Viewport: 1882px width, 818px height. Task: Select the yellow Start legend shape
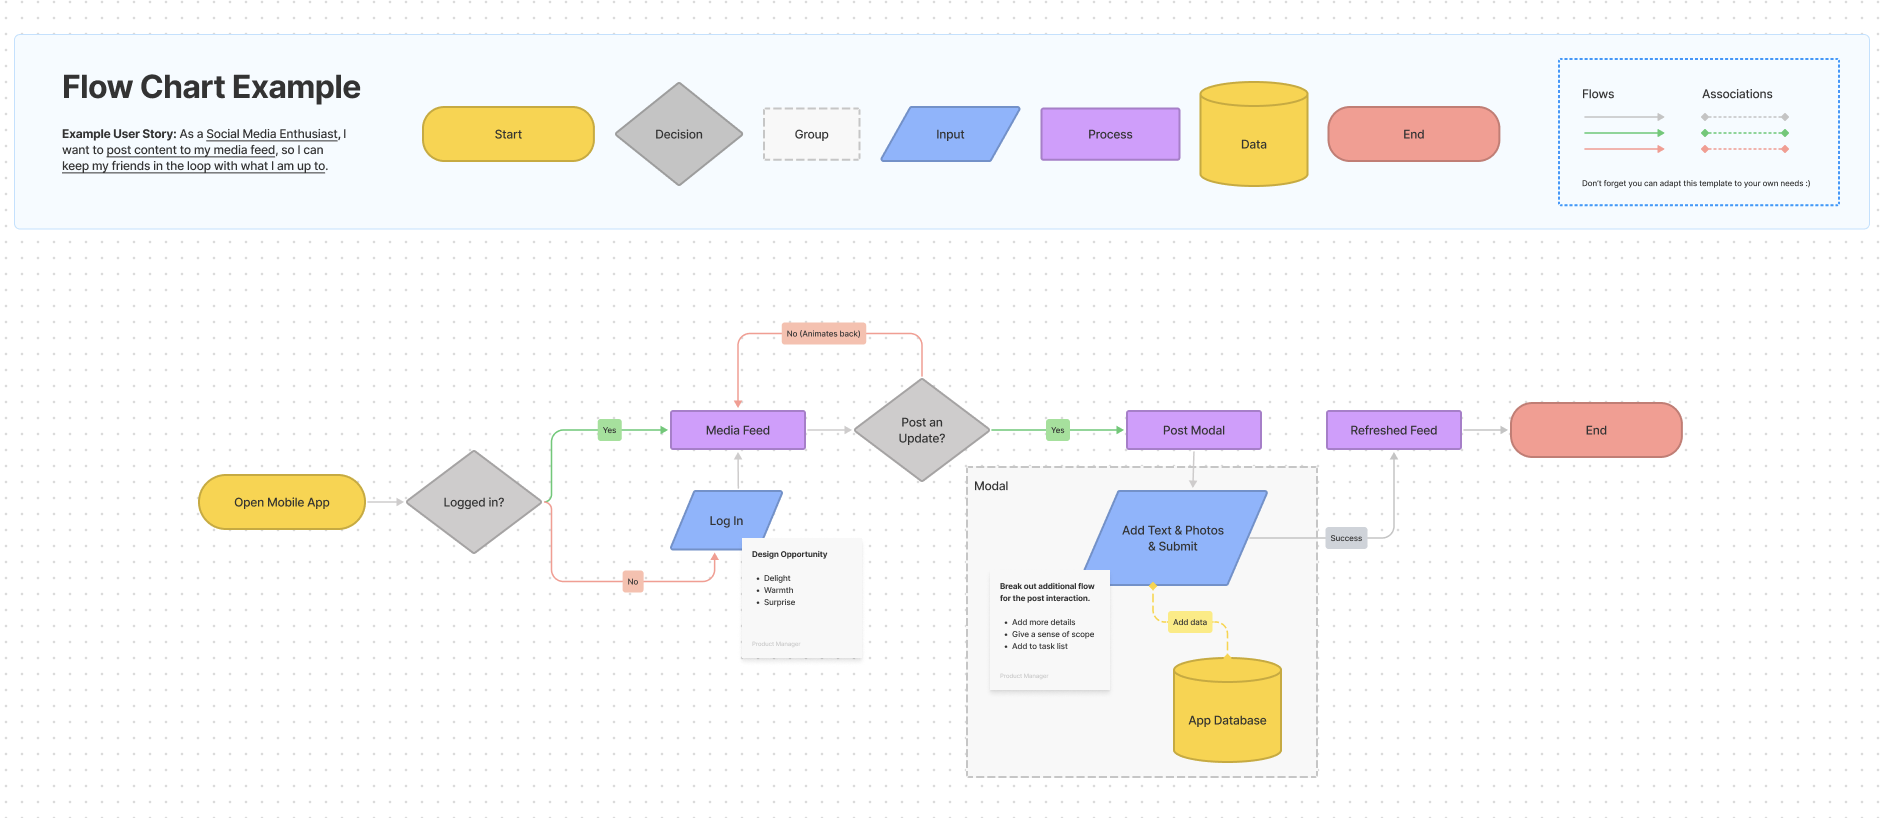point(508,134)
